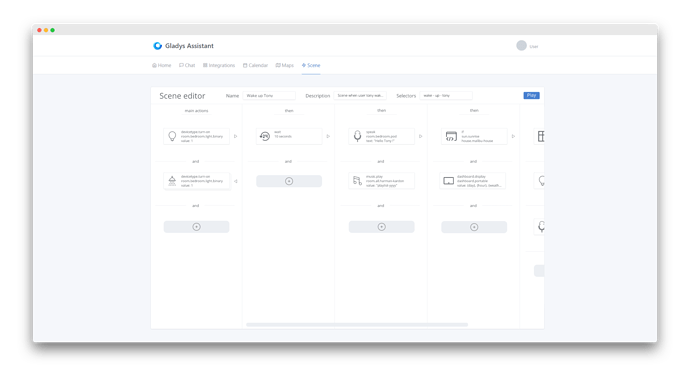Click the music note icon on music.play

357,180
